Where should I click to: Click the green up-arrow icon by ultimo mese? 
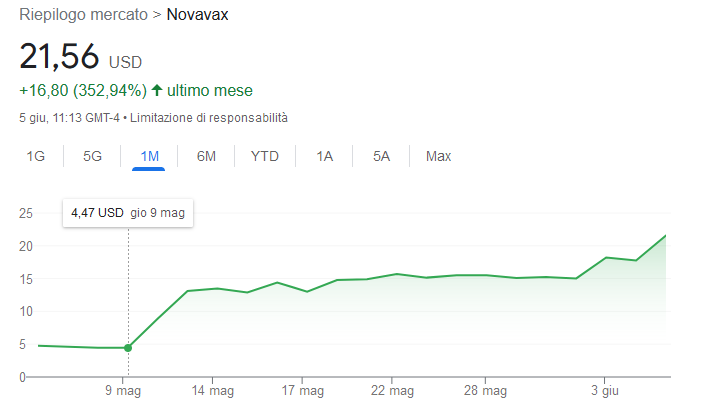pos(157,90)
